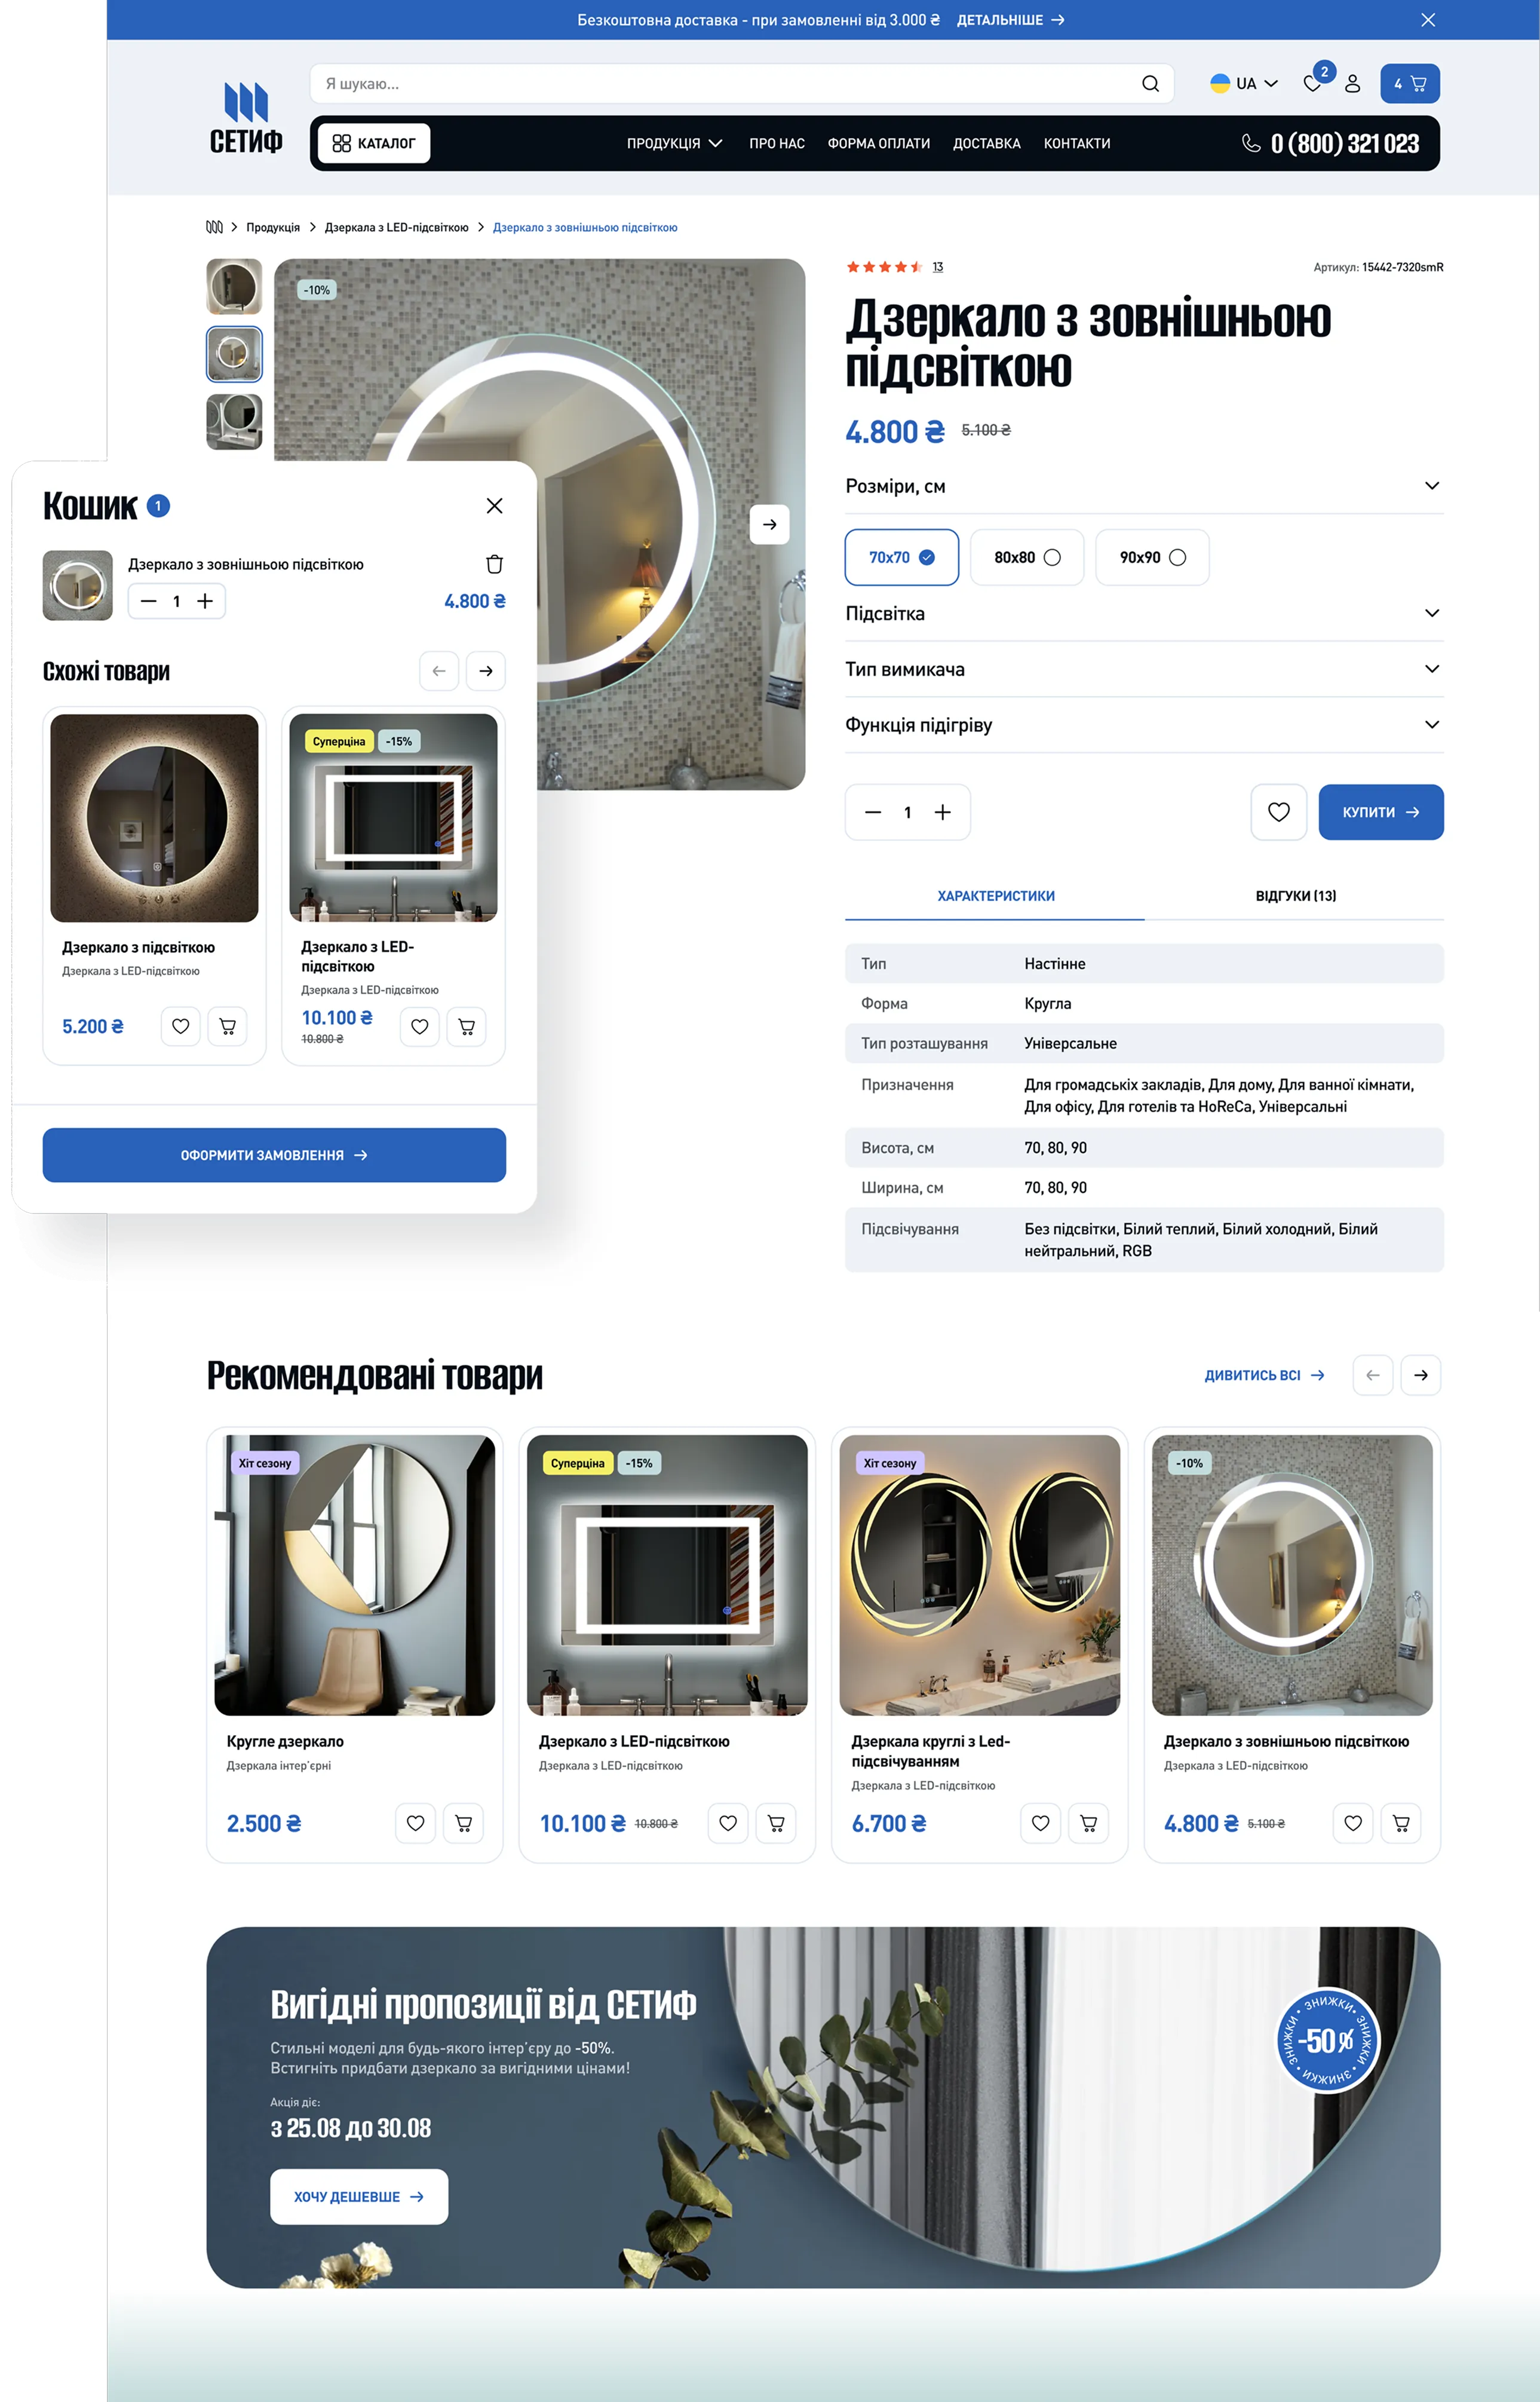Increase product quantity near Купити
The width and height of the screenshot is (1540, 2402).
tap(943, 812)
